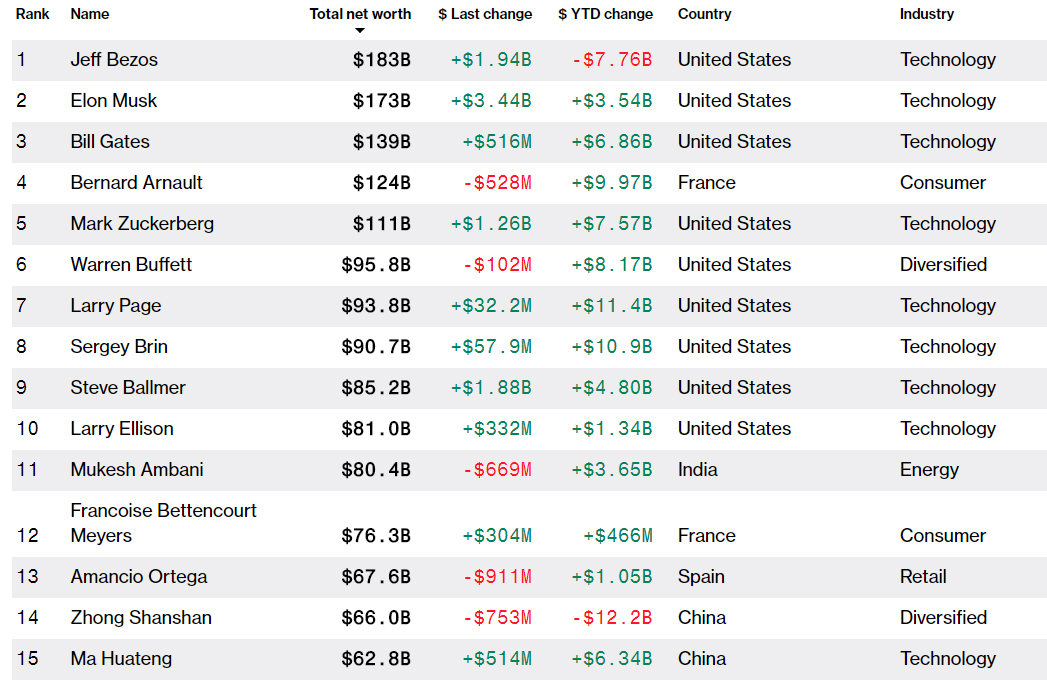
Task: Click the sort arrow under Total net worth
Action: 360,31
